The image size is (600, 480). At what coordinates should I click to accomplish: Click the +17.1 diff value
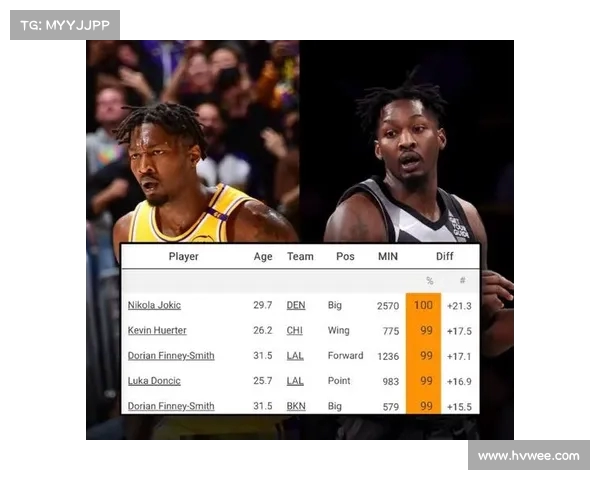pyautogui.click(x=459, y=356)
